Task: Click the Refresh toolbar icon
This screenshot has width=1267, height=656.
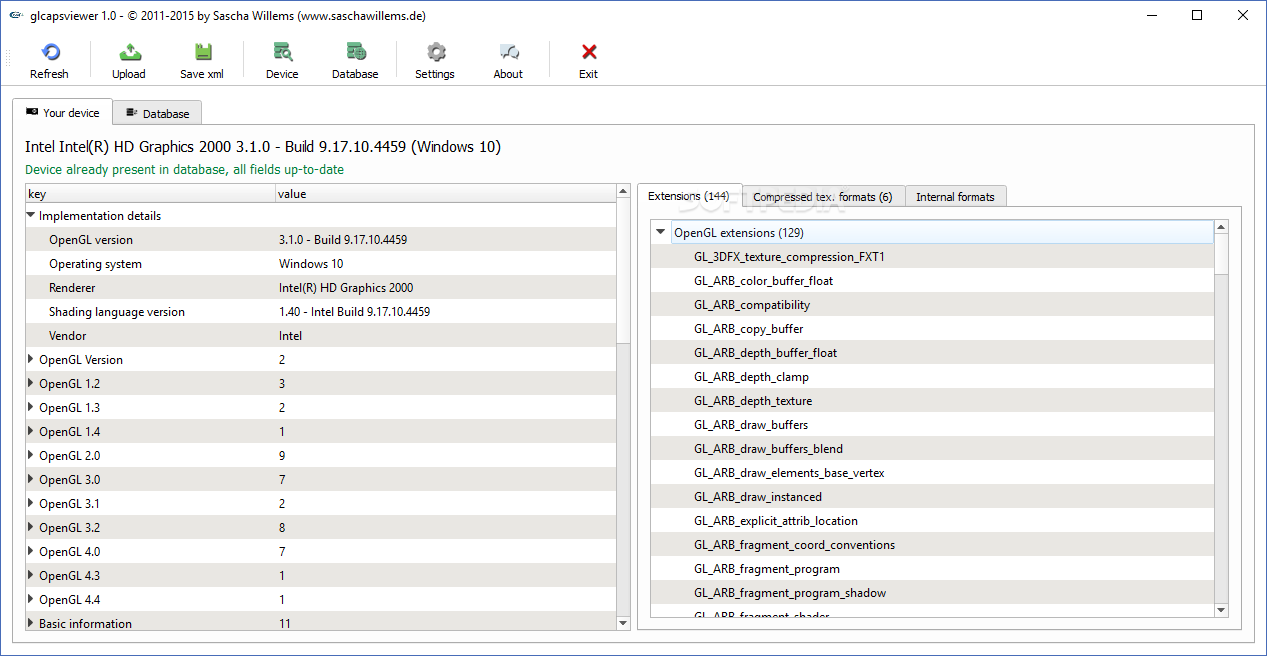Action: coord(49,52)
